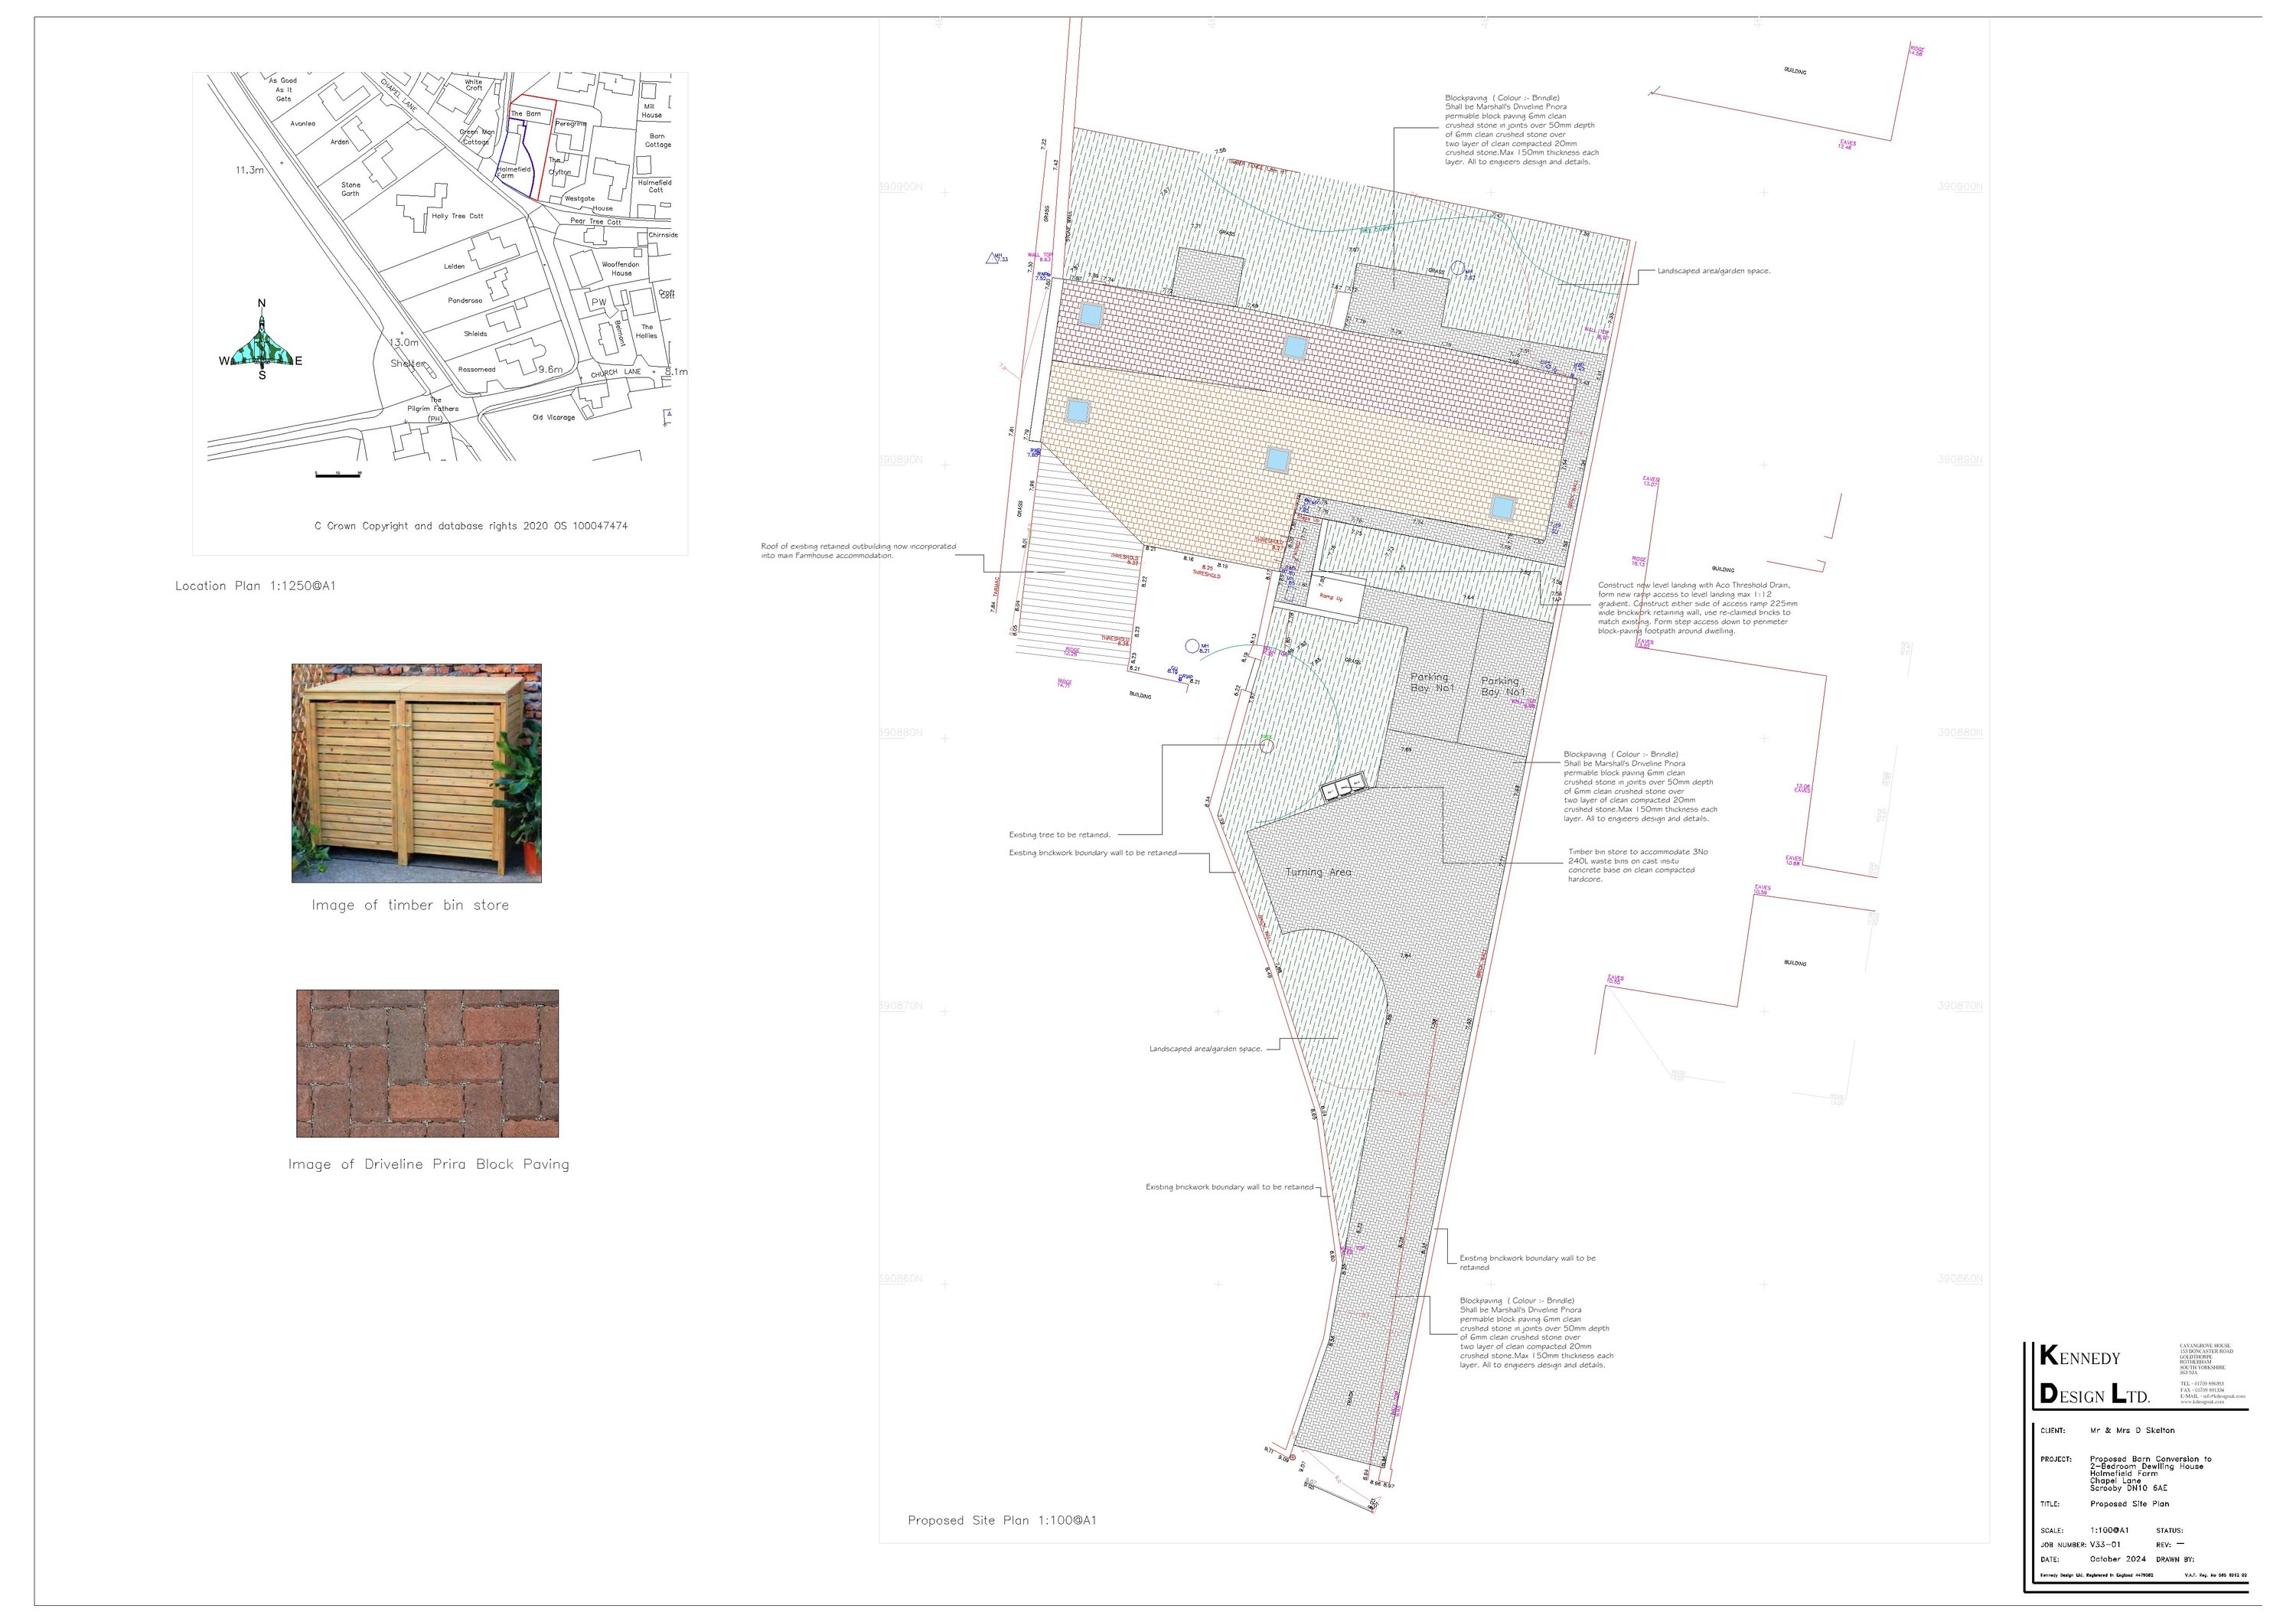The width and height of the screenshot is (2296, 1622).
Task: Click the left Parking Bay No1 label
Action: click(1431, 682)
